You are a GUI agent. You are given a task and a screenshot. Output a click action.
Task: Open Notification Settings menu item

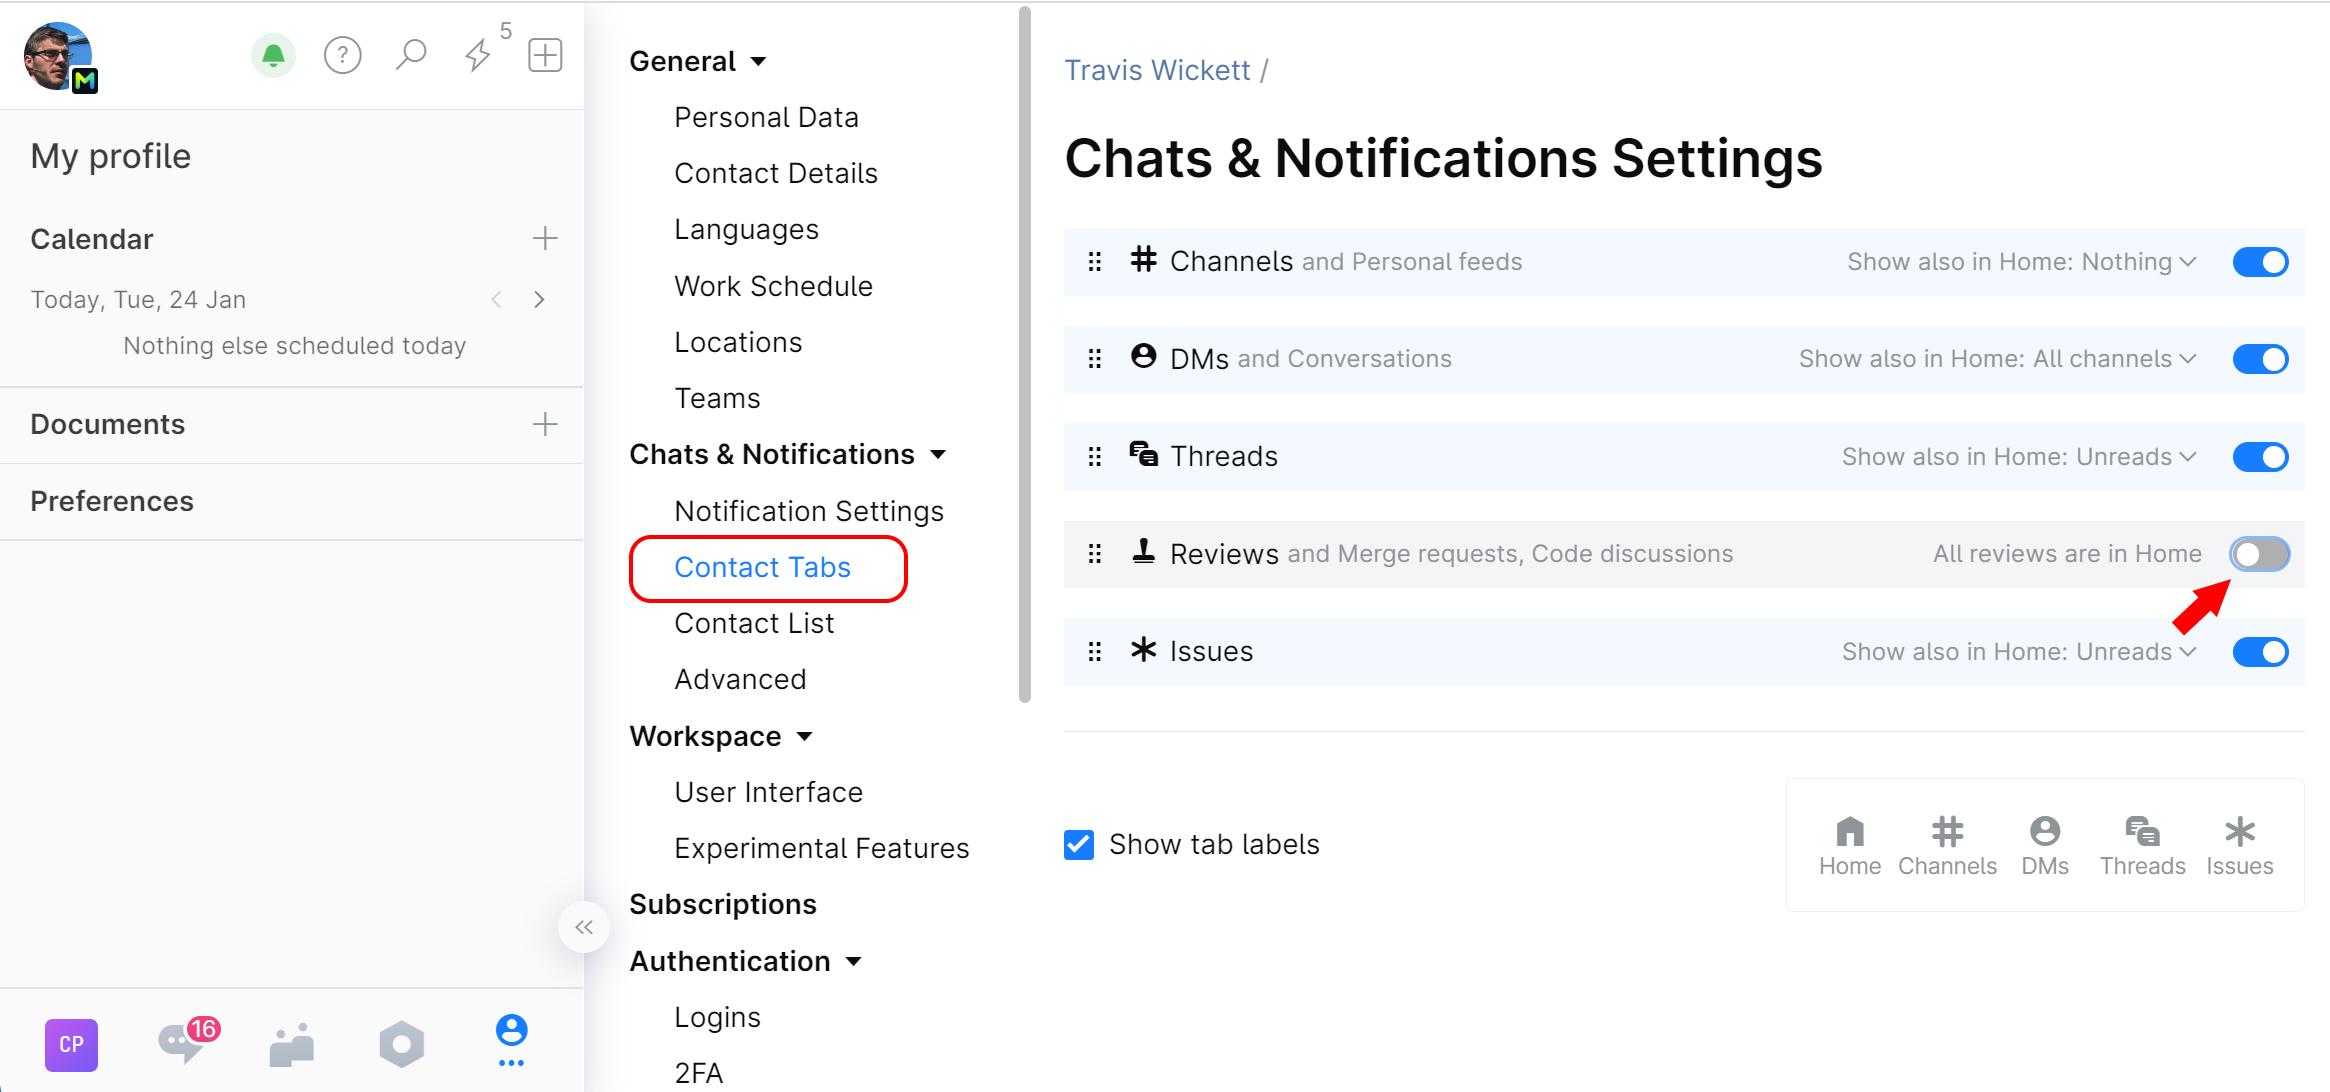pyautogui.click(x=808, y=511)
